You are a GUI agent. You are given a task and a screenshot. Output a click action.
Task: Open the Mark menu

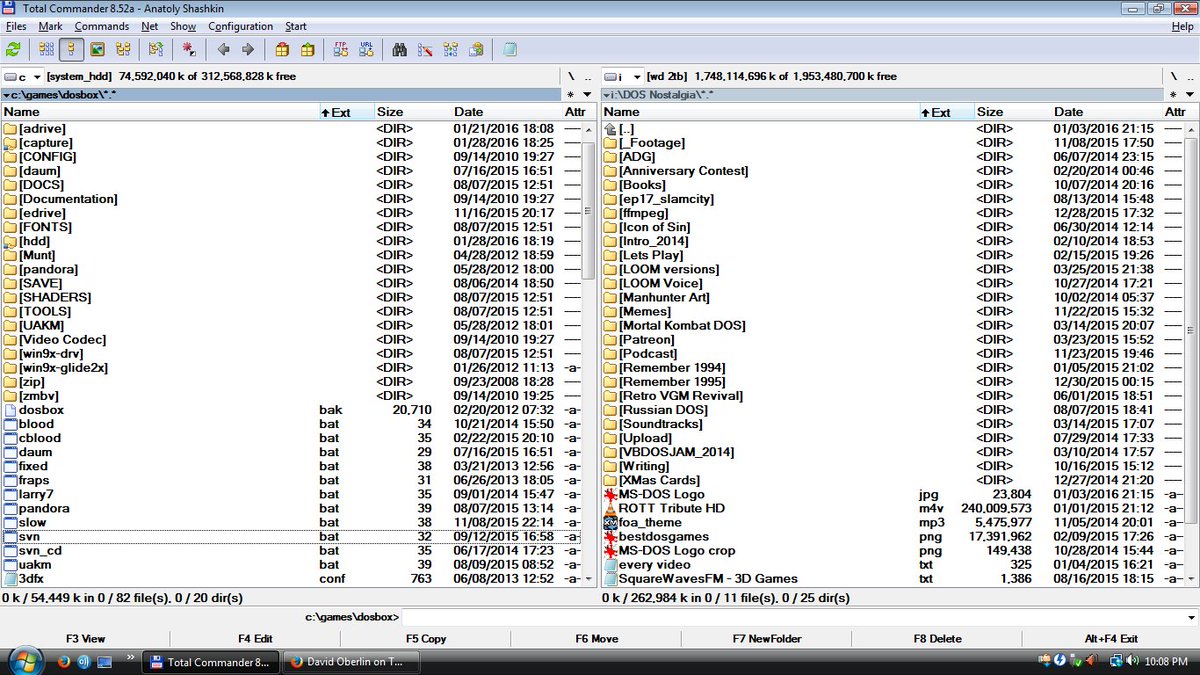pos(50,26)
